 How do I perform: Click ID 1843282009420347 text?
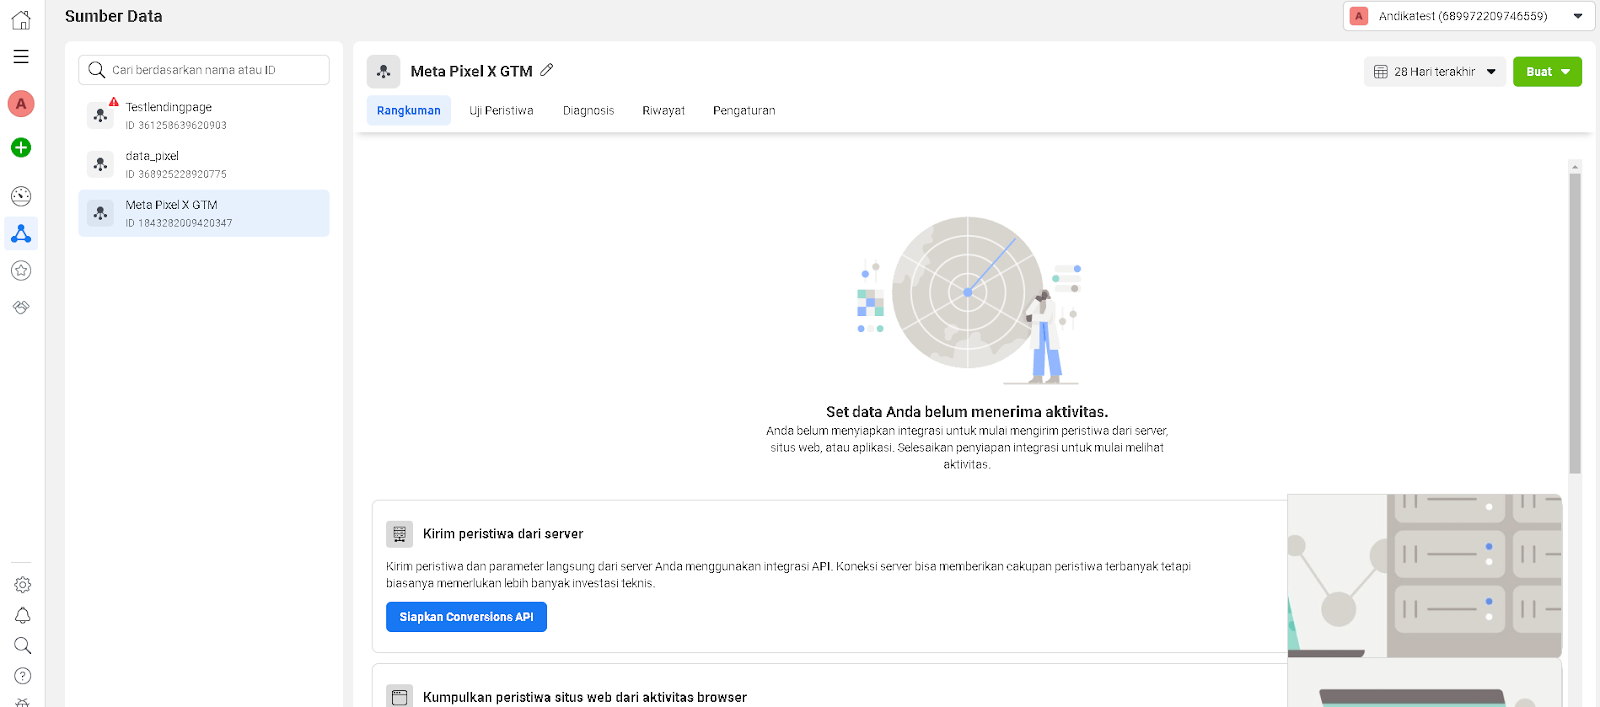point(179,223)
